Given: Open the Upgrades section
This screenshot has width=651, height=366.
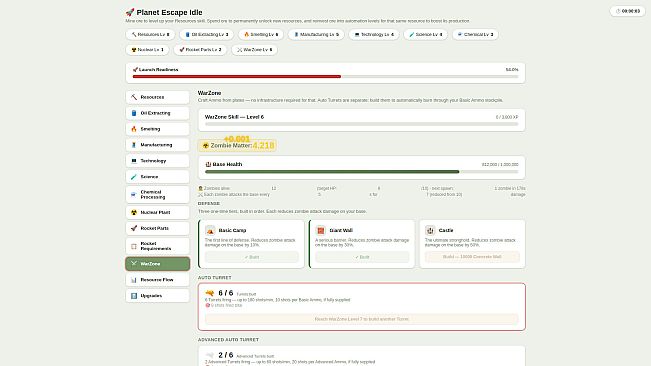Looking at the screenshot, I should (157, 296).
